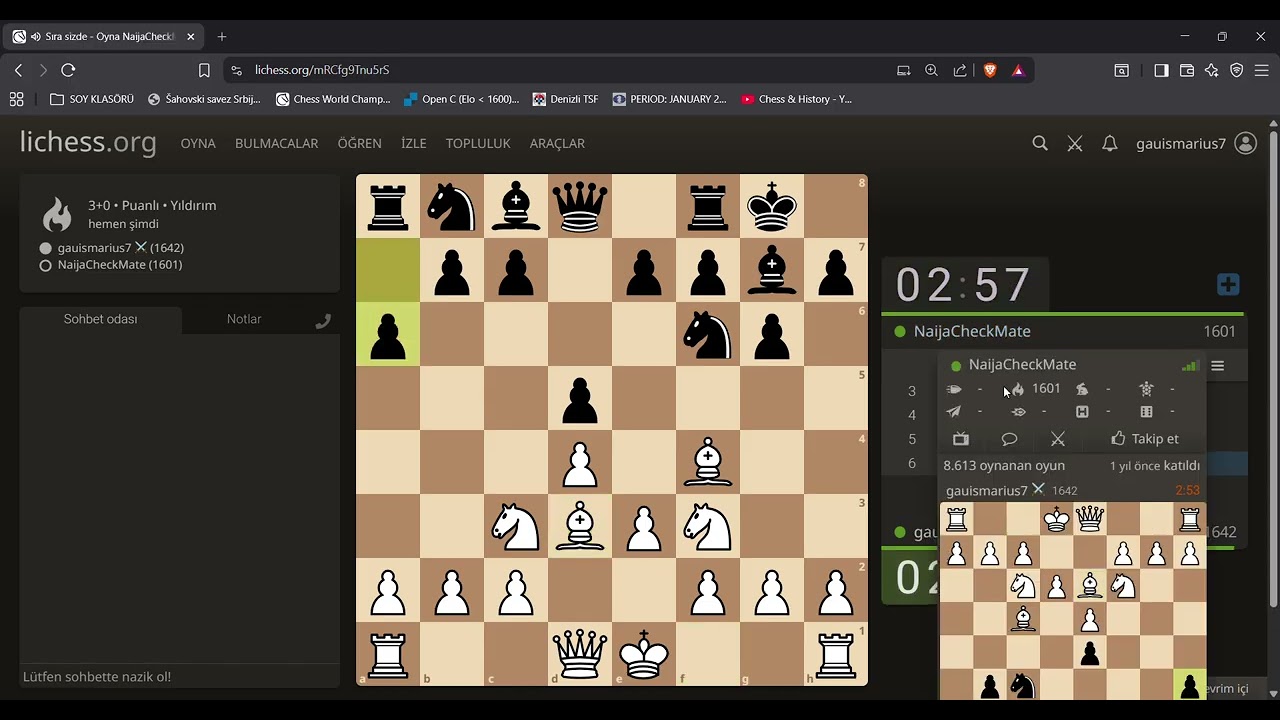Click the dice-shaped variant icon in popup

[1146, 412]
